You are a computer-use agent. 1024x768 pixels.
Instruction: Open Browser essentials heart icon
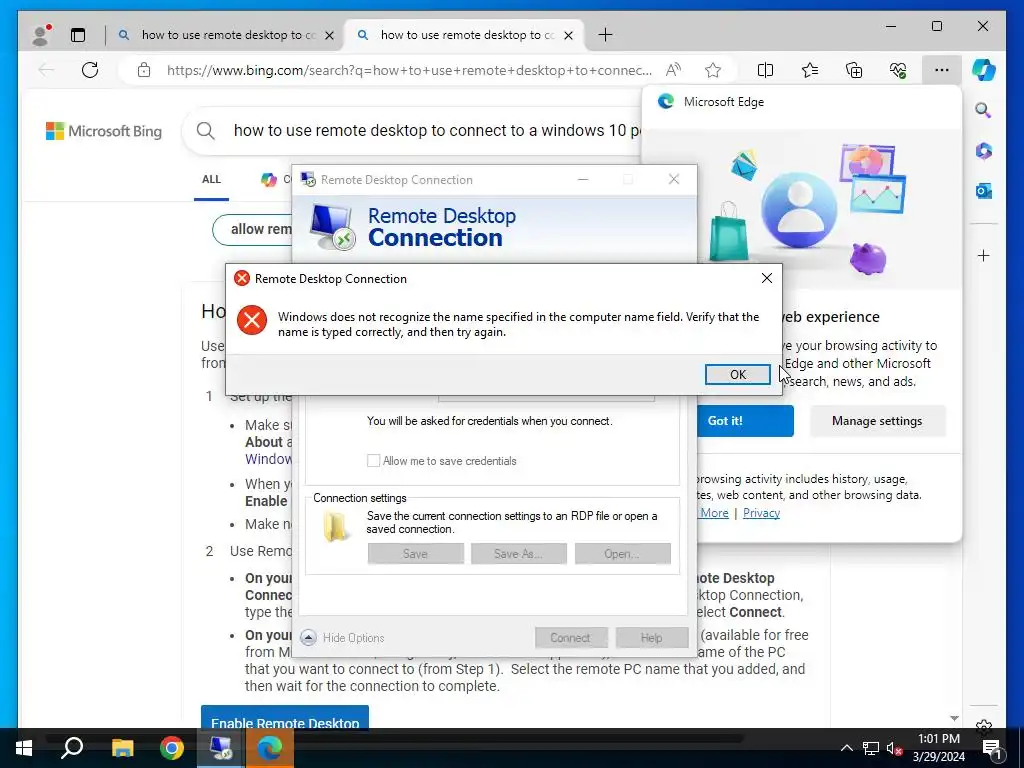tap(898, 70)
